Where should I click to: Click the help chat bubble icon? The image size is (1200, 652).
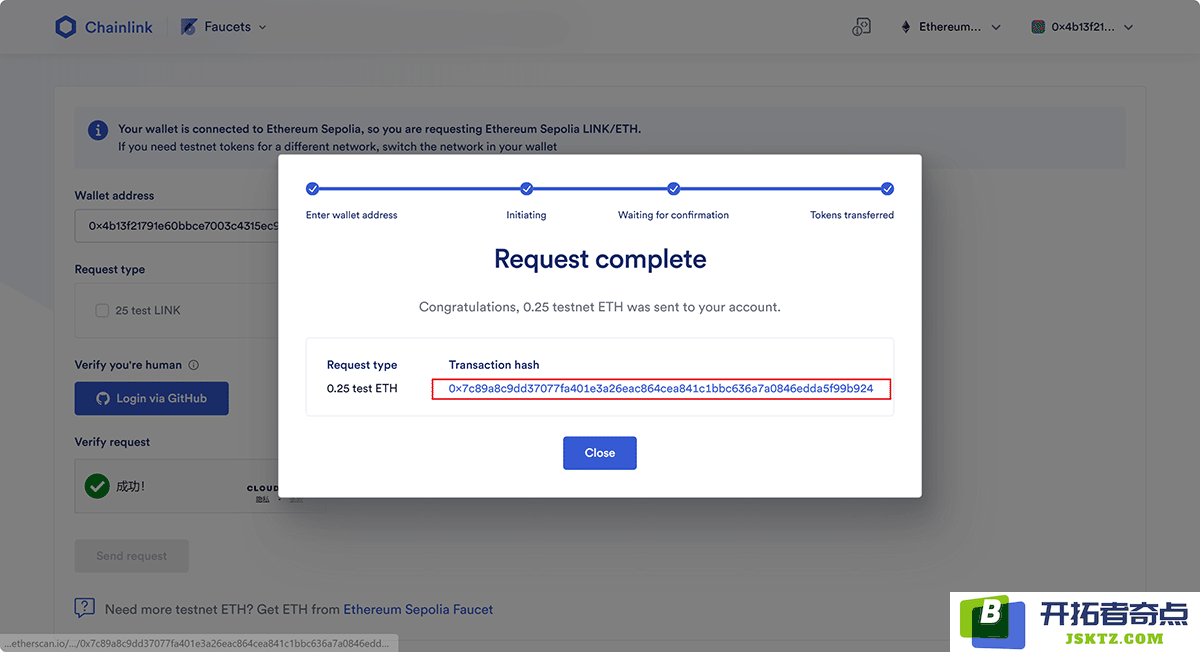85,608
